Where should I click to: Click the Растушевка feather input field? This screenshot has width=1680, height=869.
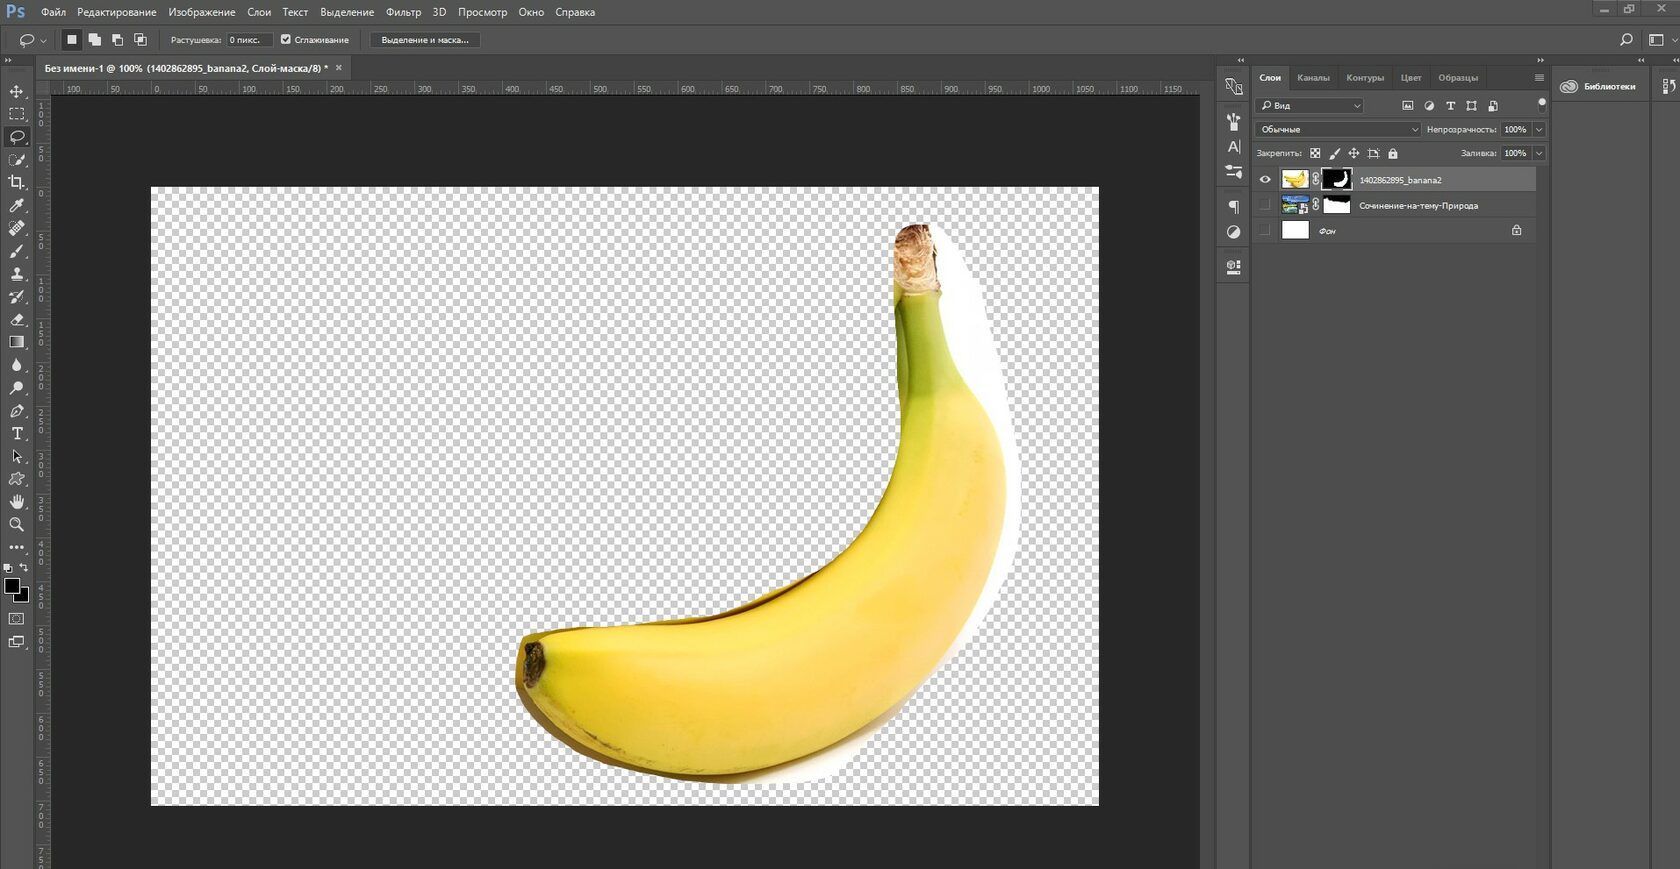pos(249,40)
